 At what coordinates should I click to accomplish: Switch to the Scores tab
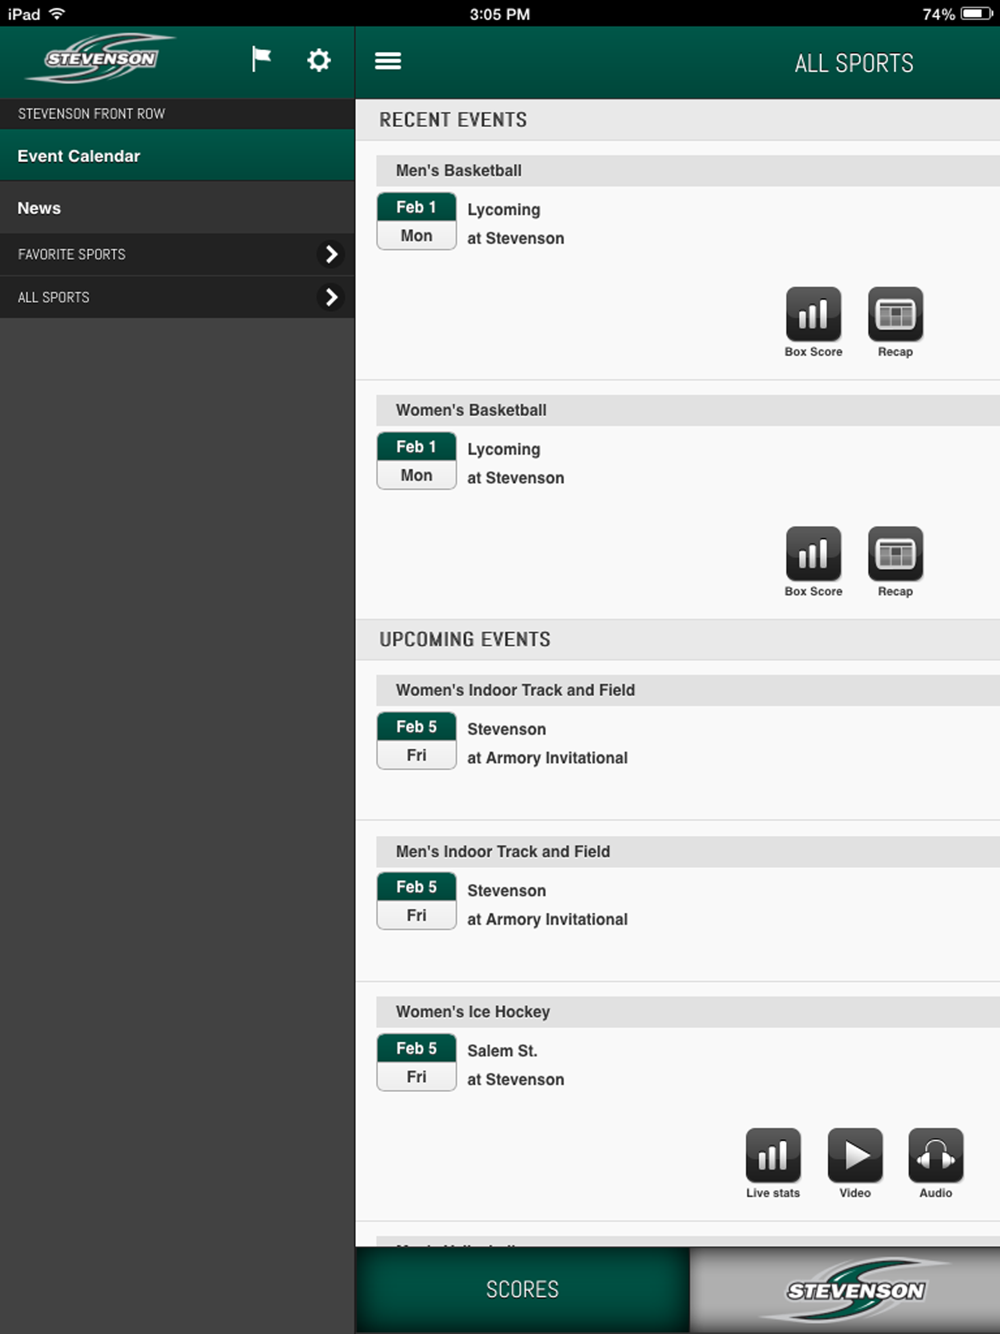click(522, 1290)
